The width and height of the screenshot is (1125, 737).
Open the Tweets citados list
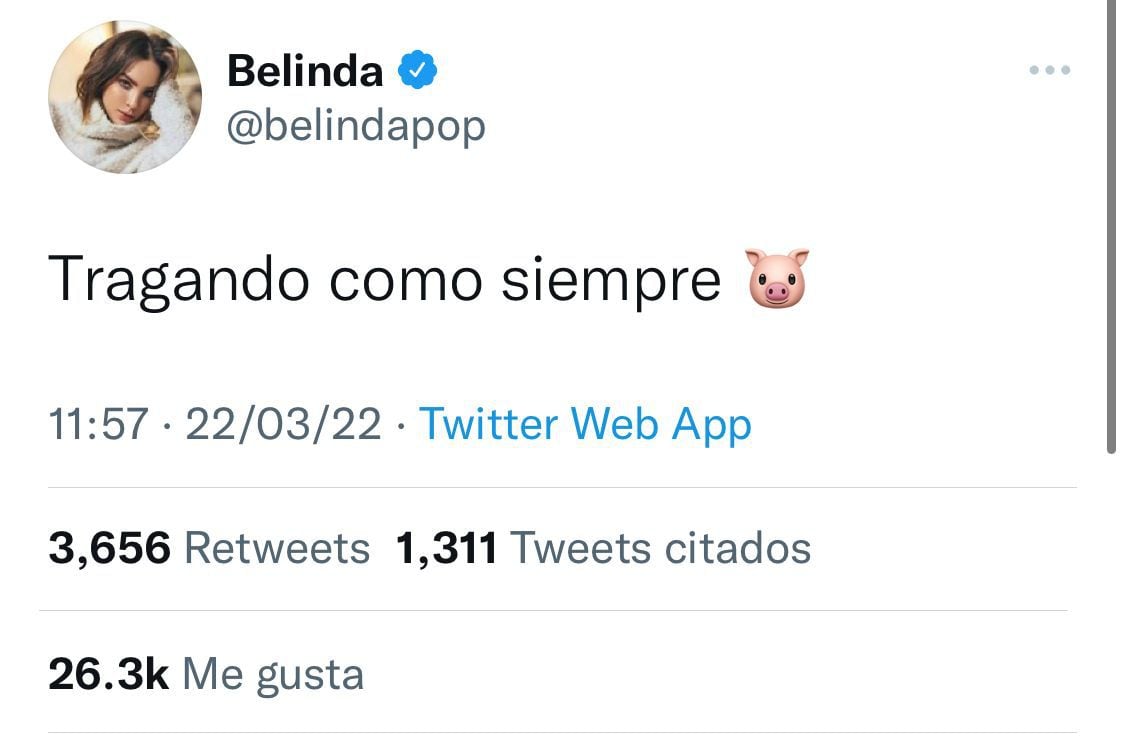(x=660, y=548)
